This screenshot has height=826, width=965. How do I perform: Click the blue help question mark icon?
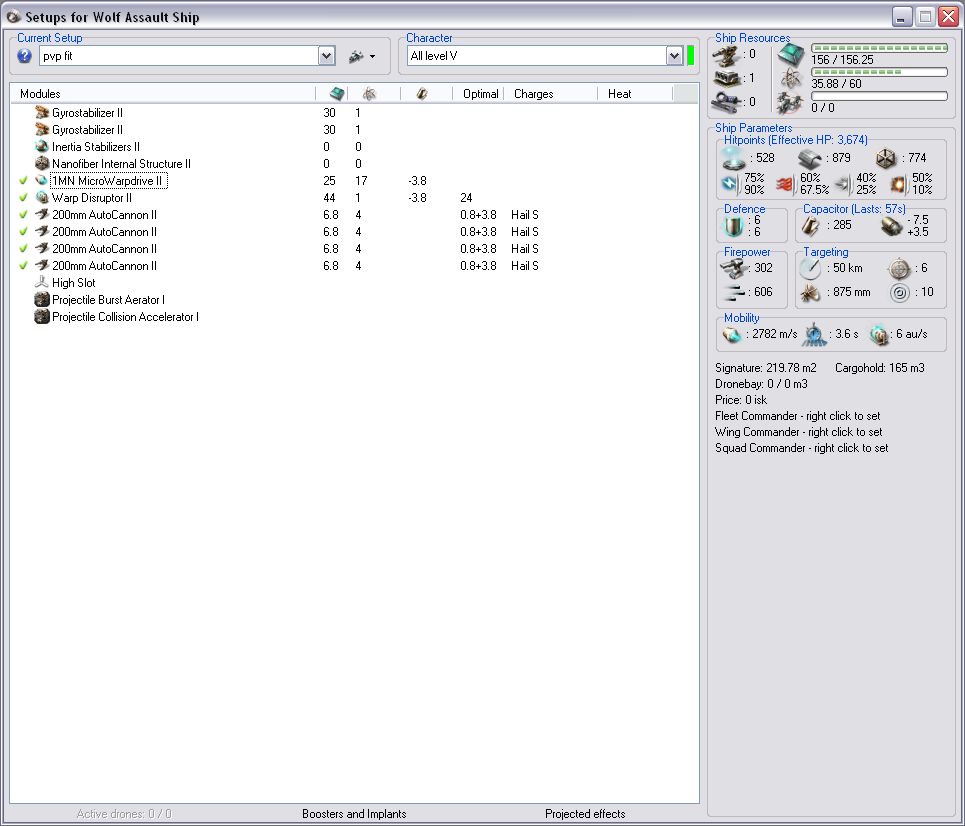(25, 56)
